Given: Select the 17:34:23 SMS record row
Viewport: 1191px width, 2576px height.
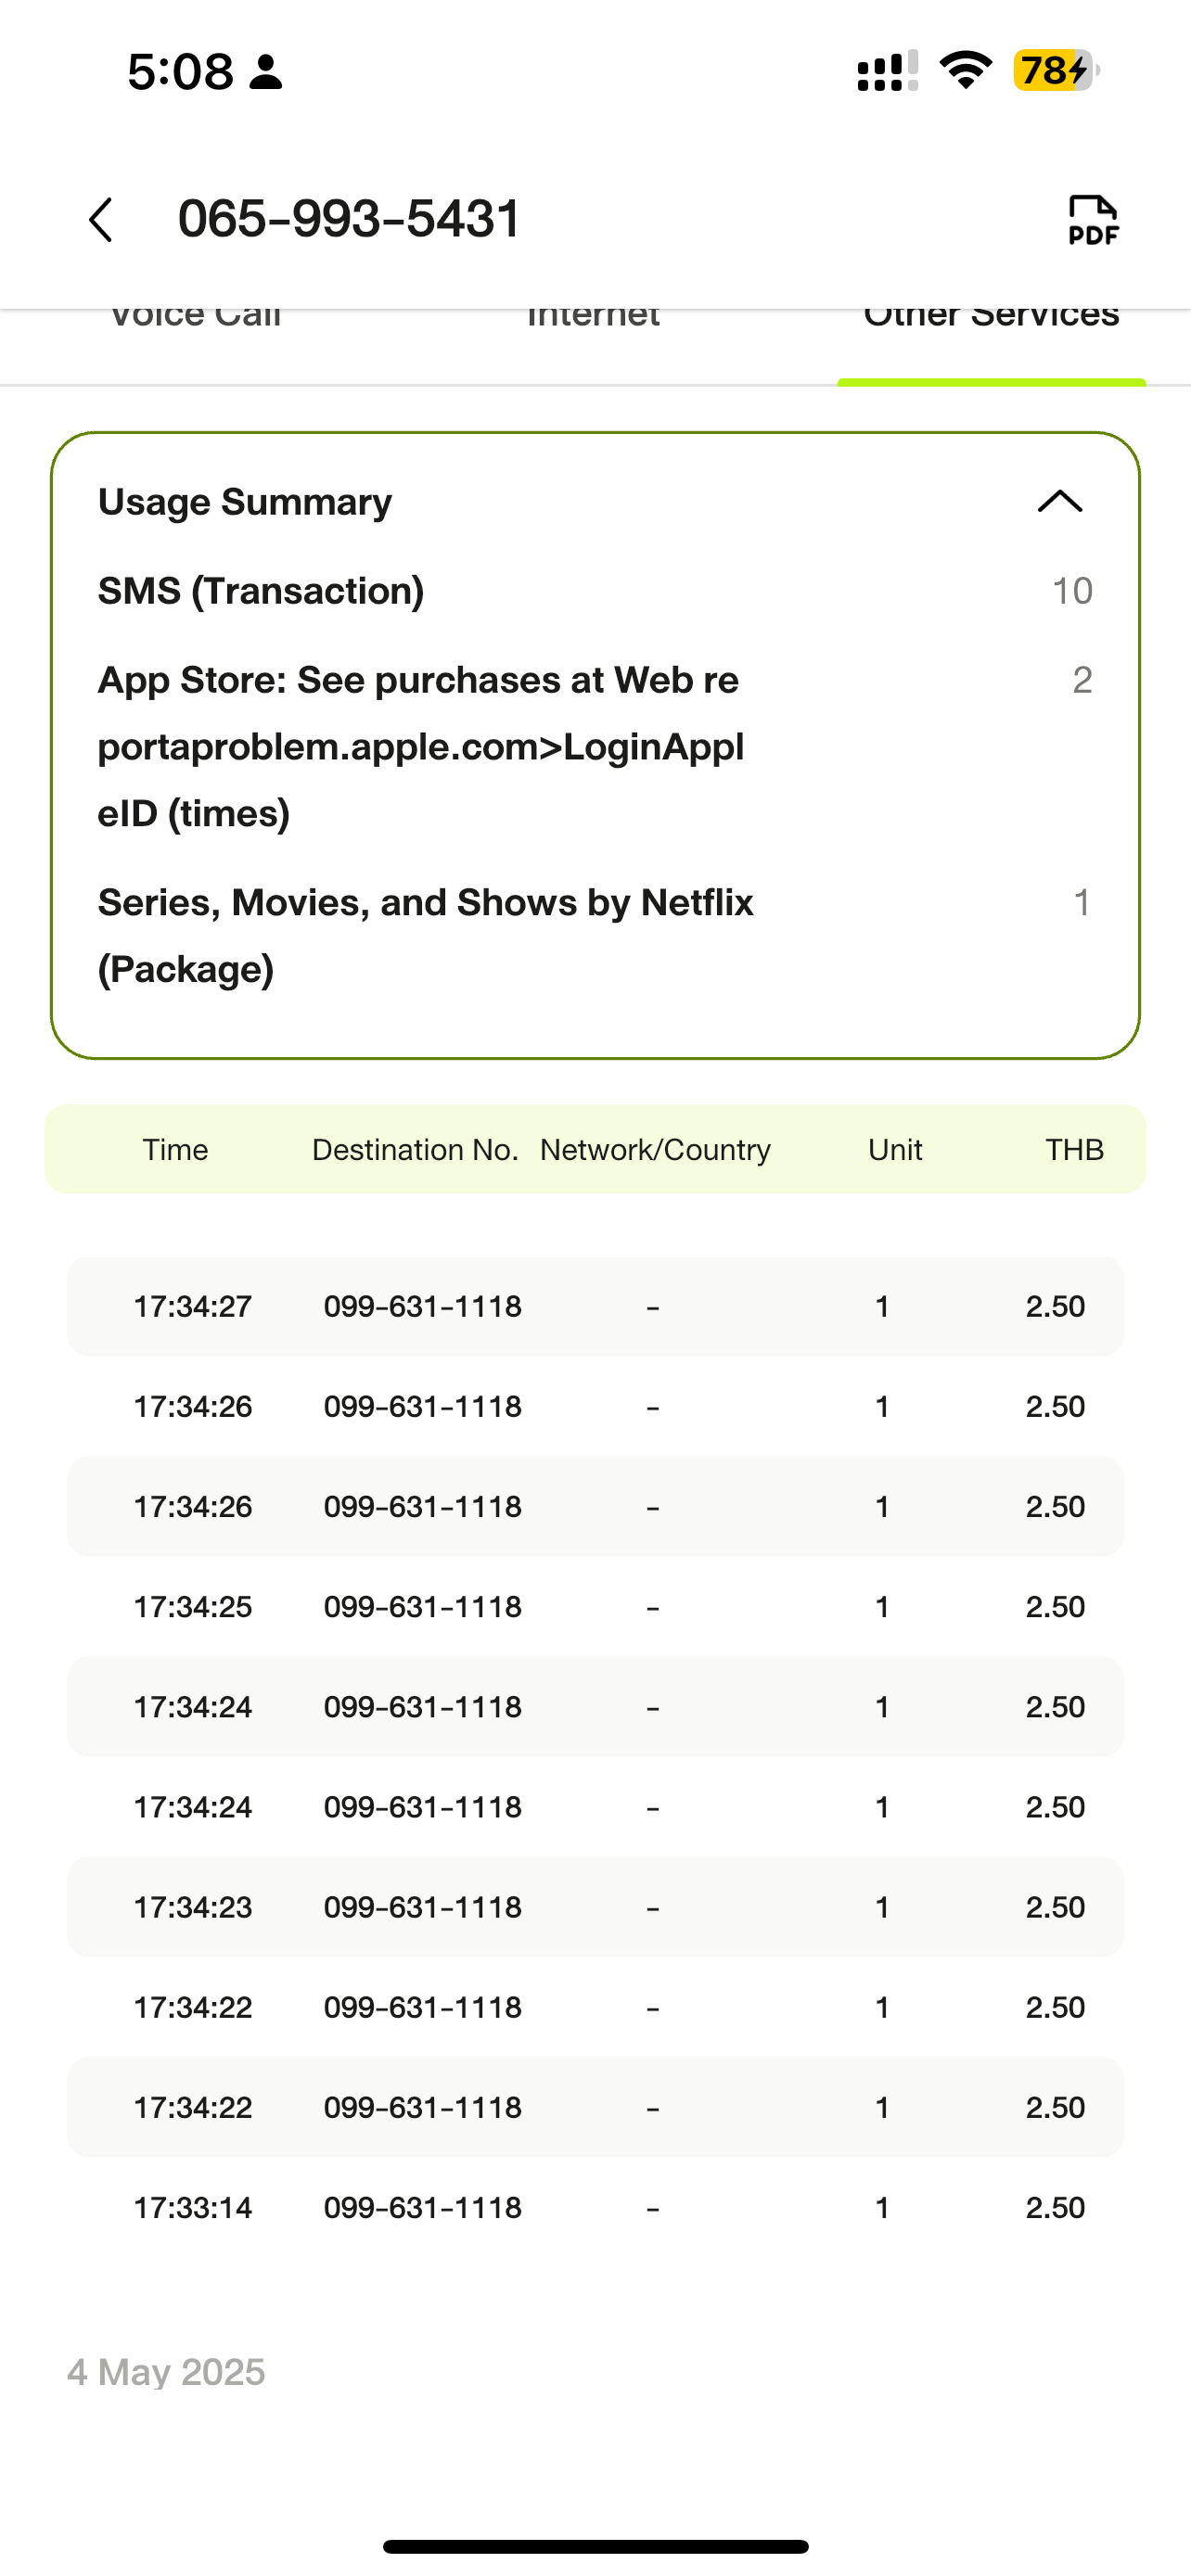Looking at the screenshot, I should pos(595,1906).
